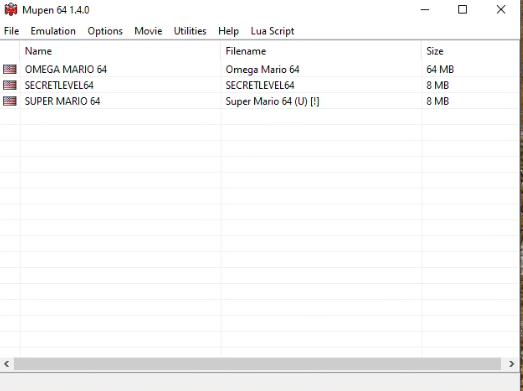523x391 pixels.
Task: Open the Help menu
Action: 228,31
